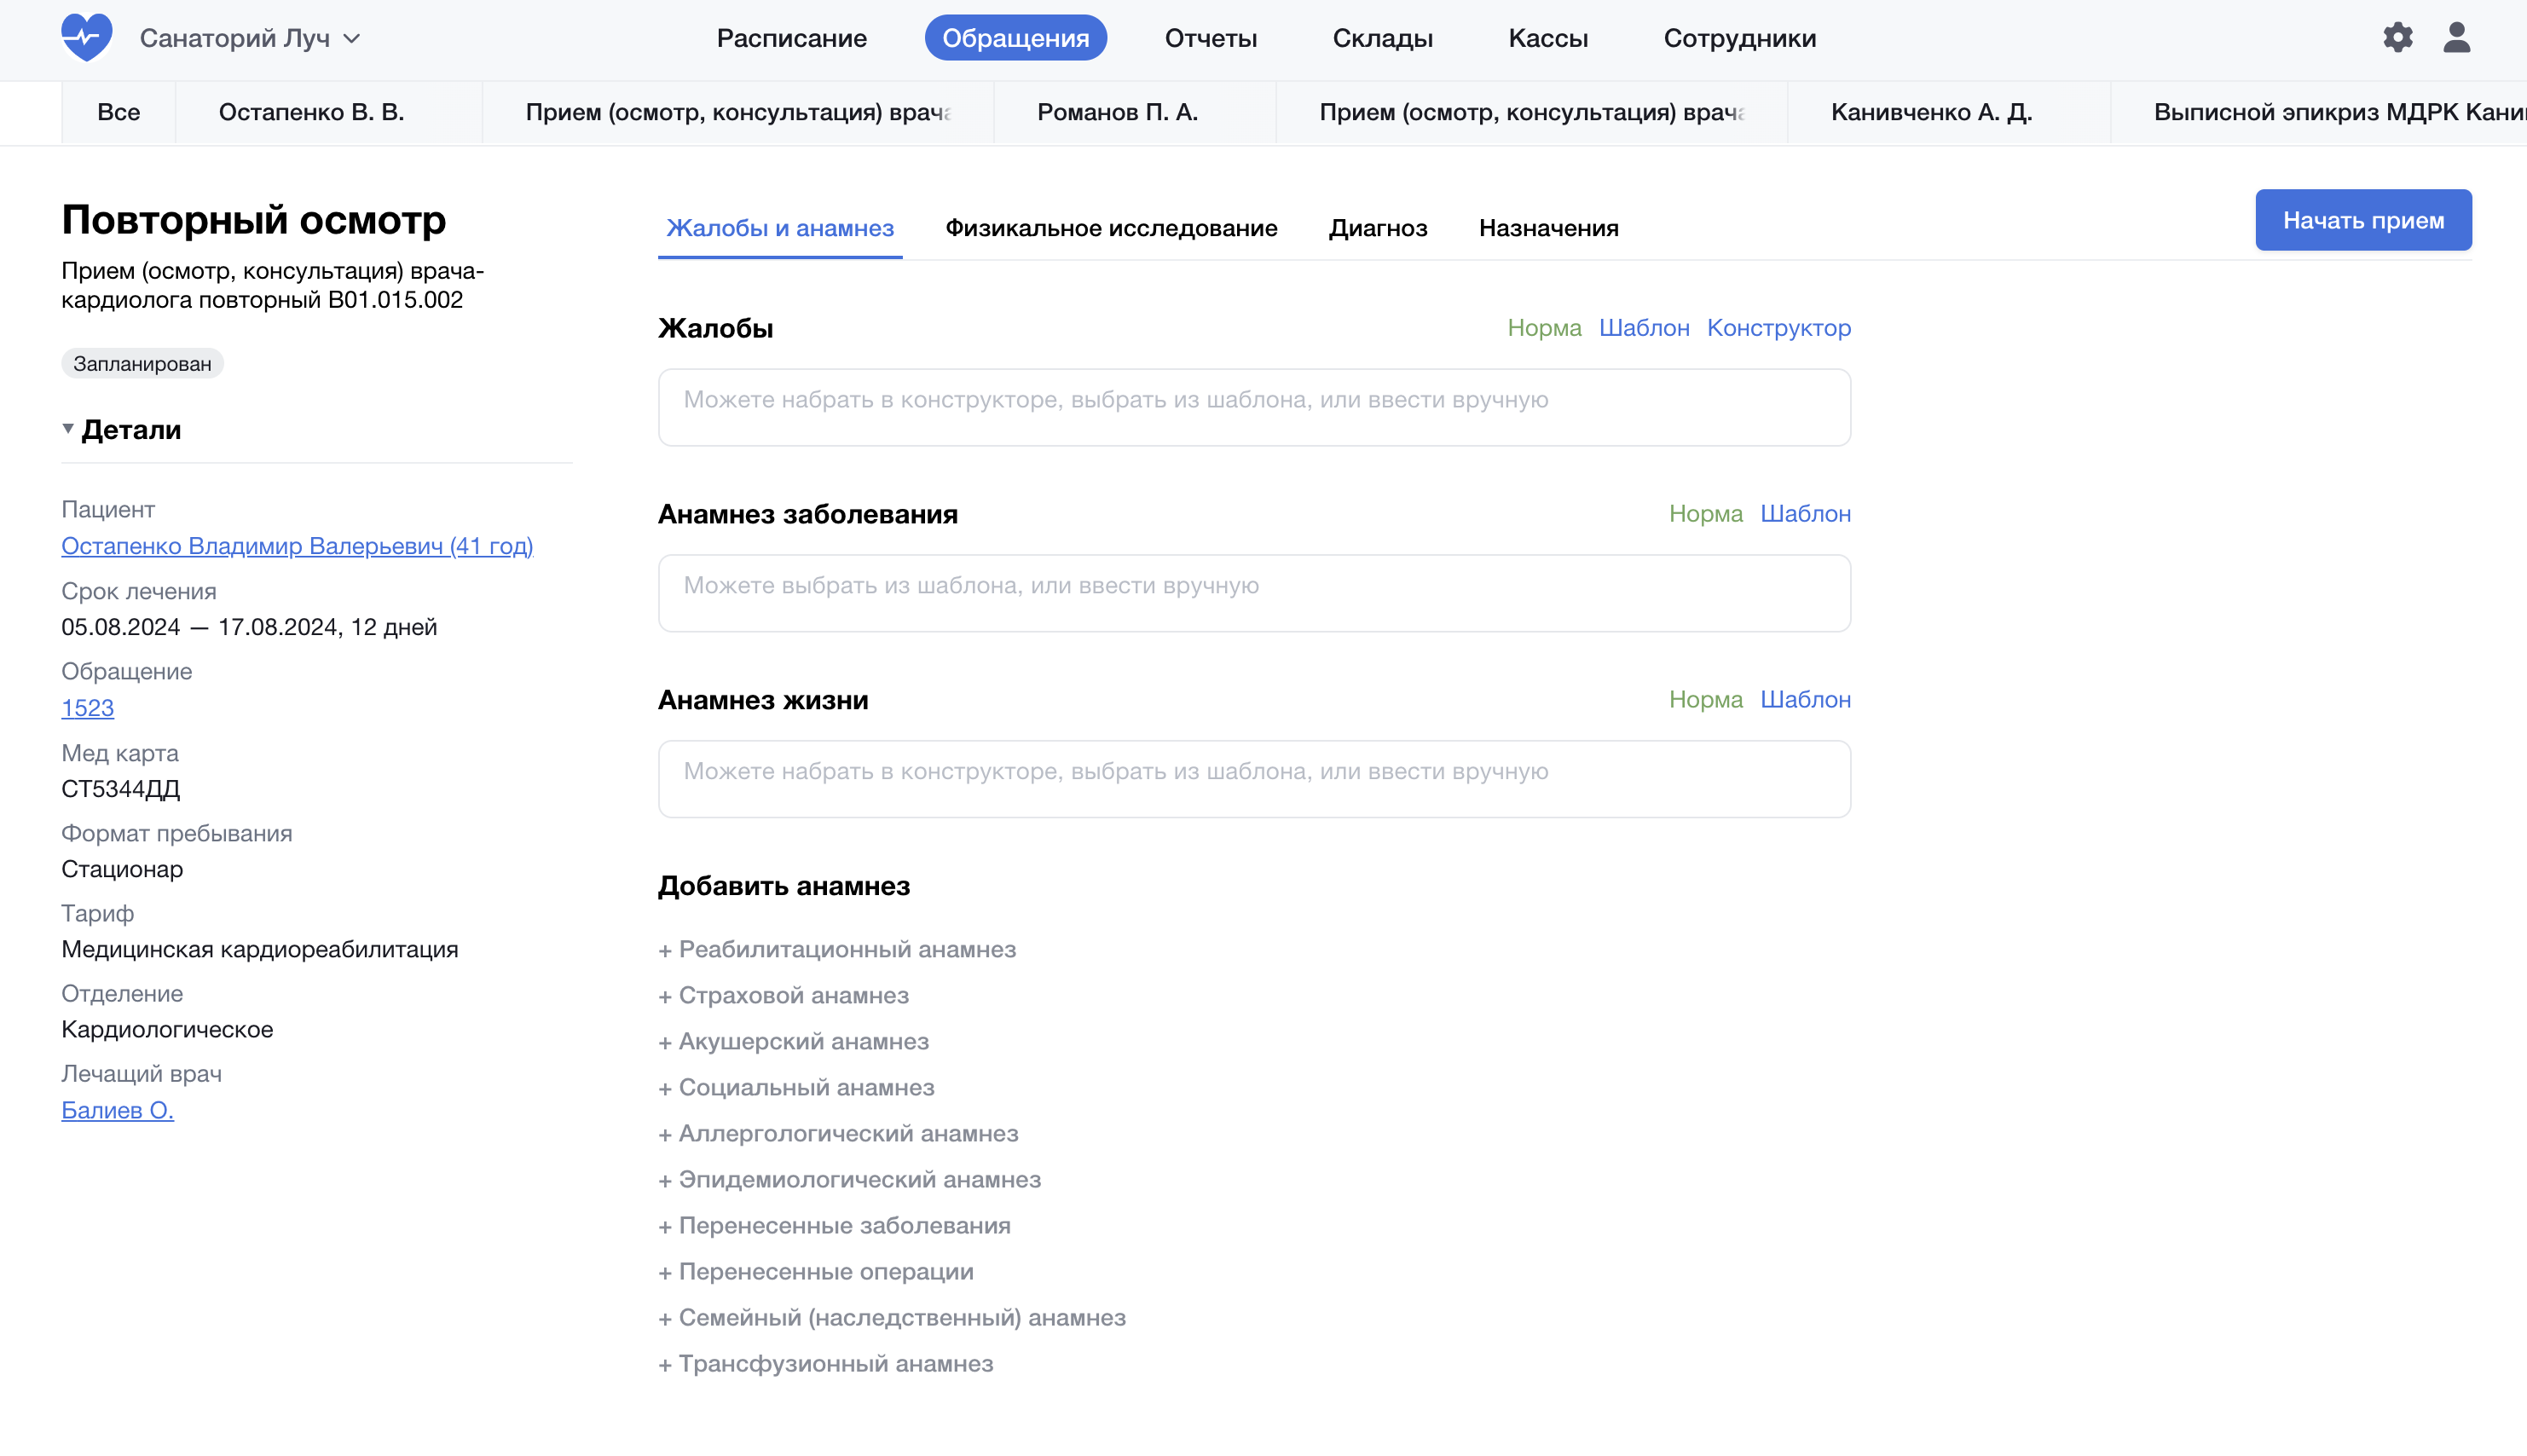Add Аллергологический анамнез section

(x=838, y=1133)
